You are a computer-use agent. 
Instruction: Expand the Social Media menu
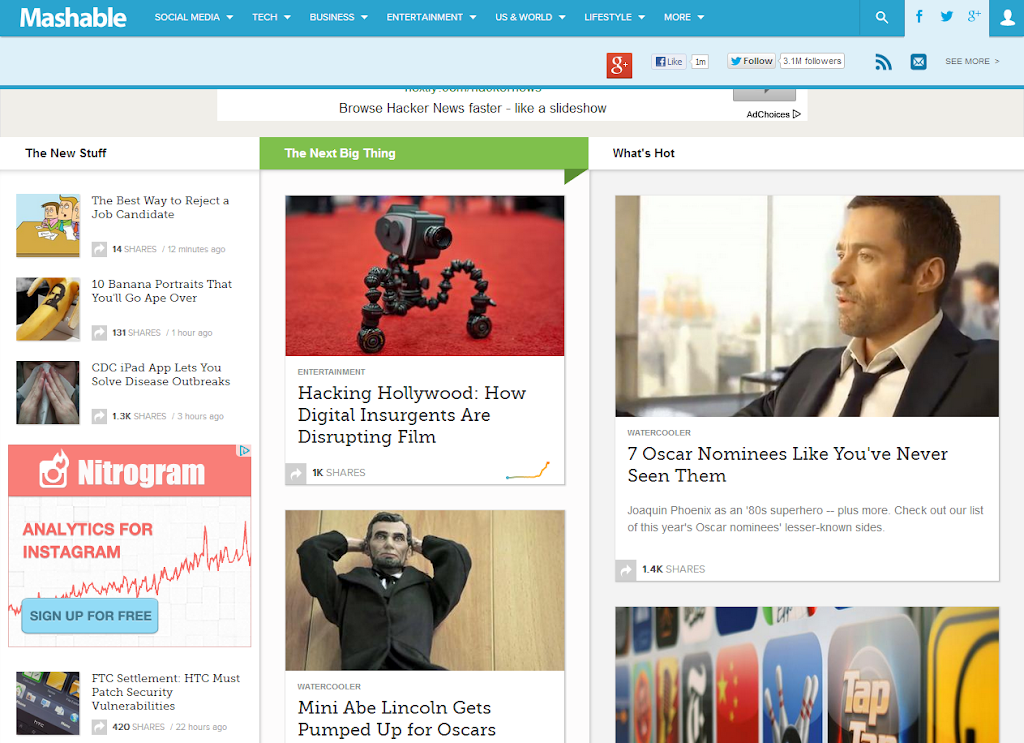point(193,17)
